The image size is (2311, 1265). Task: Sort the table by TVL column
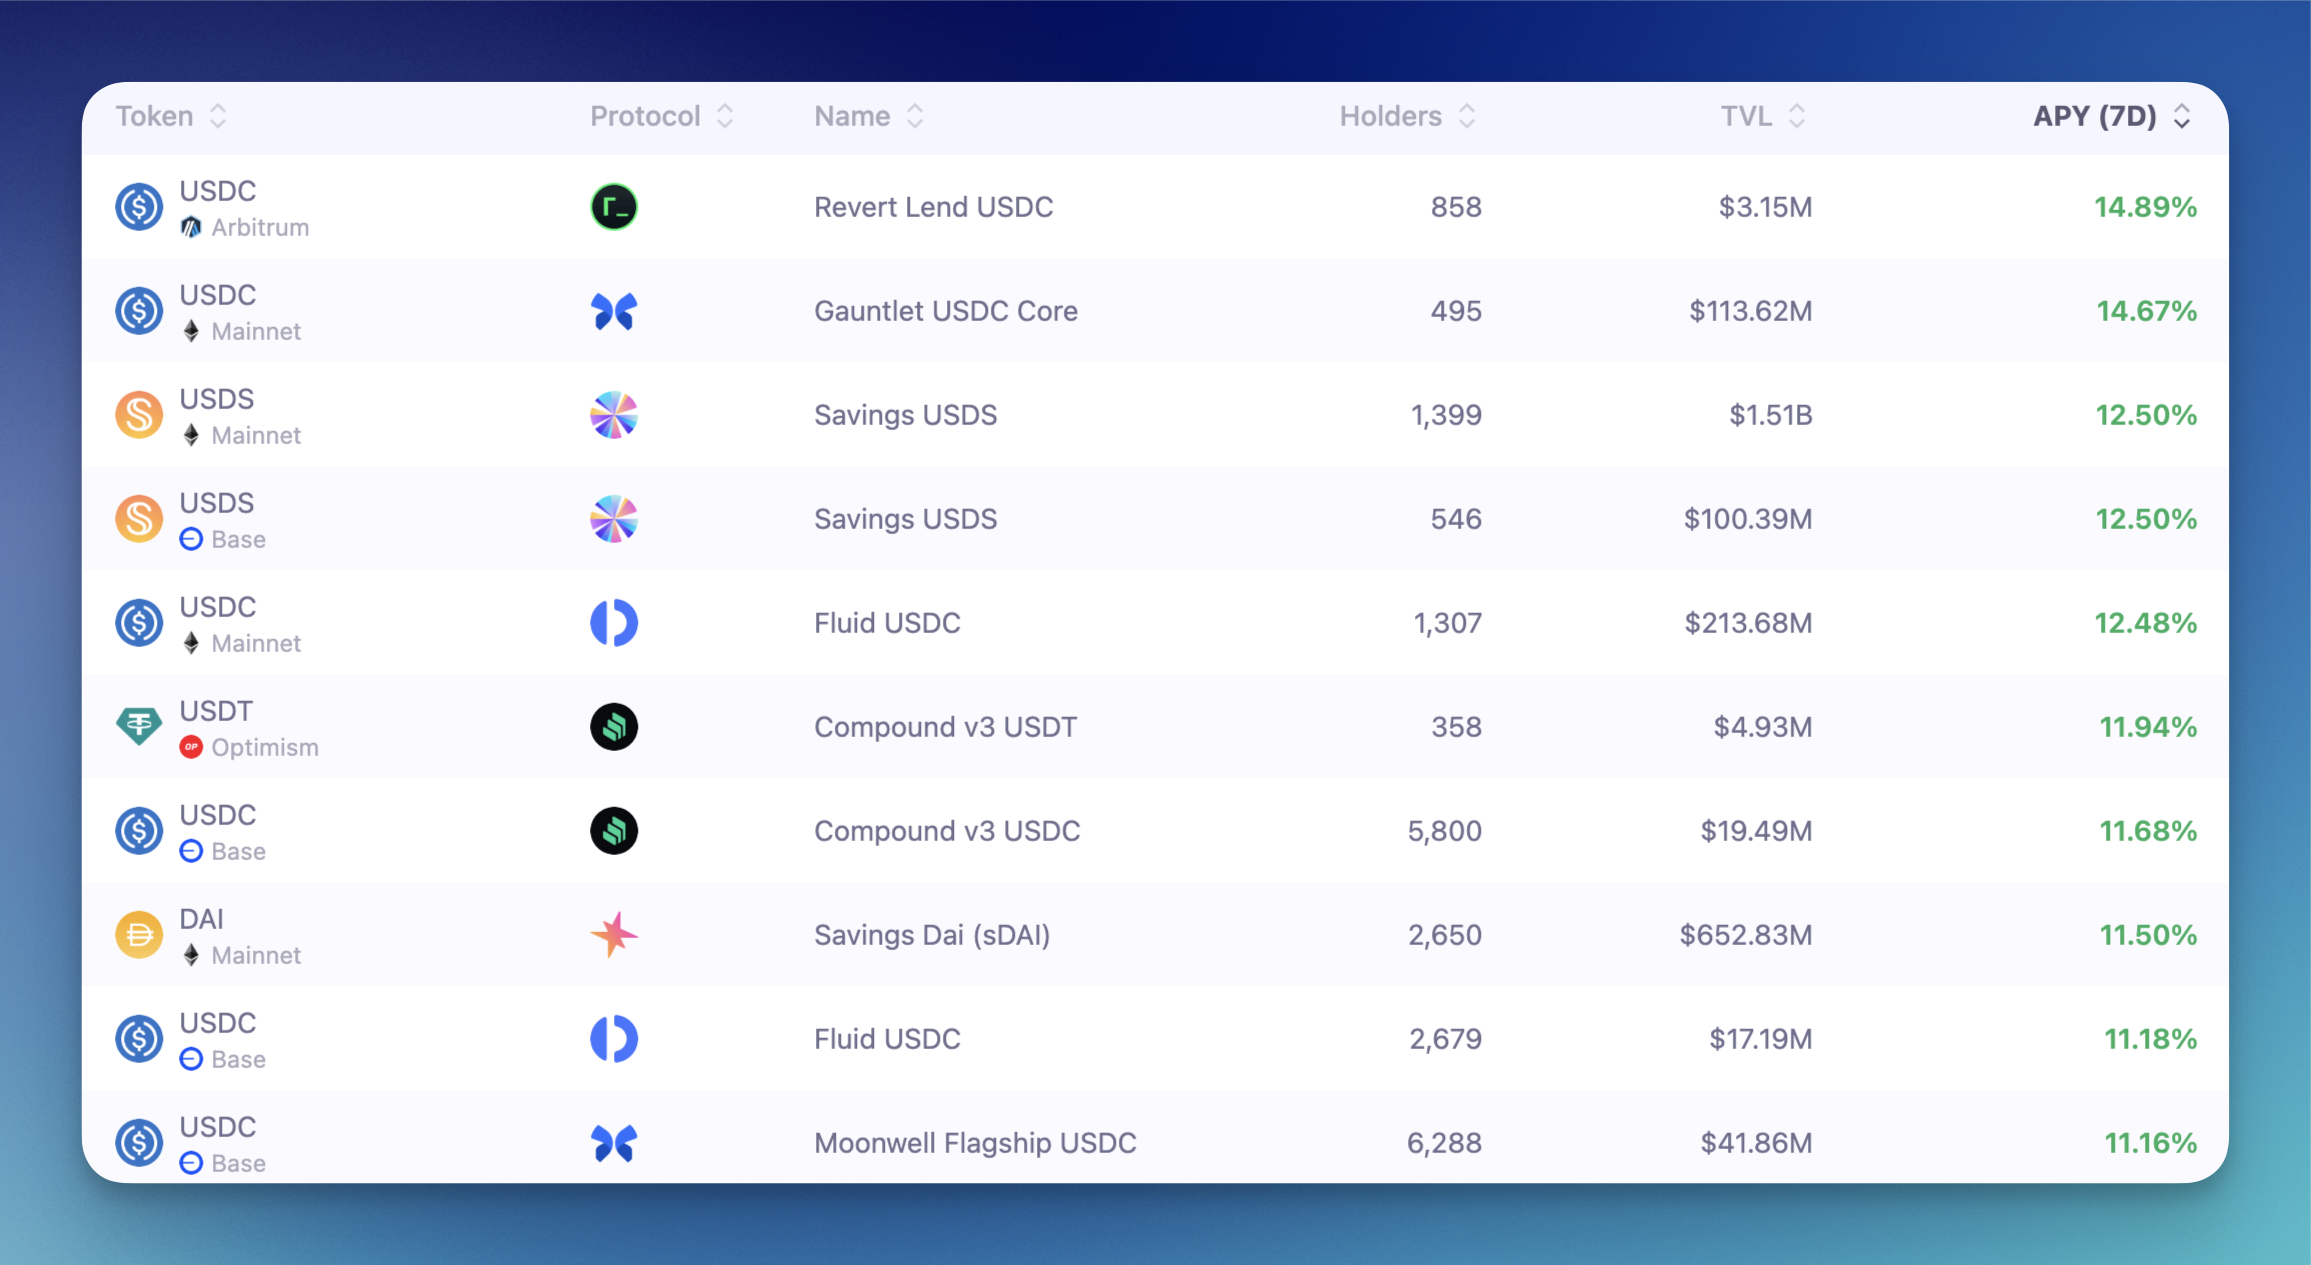tap(1762, 116)
